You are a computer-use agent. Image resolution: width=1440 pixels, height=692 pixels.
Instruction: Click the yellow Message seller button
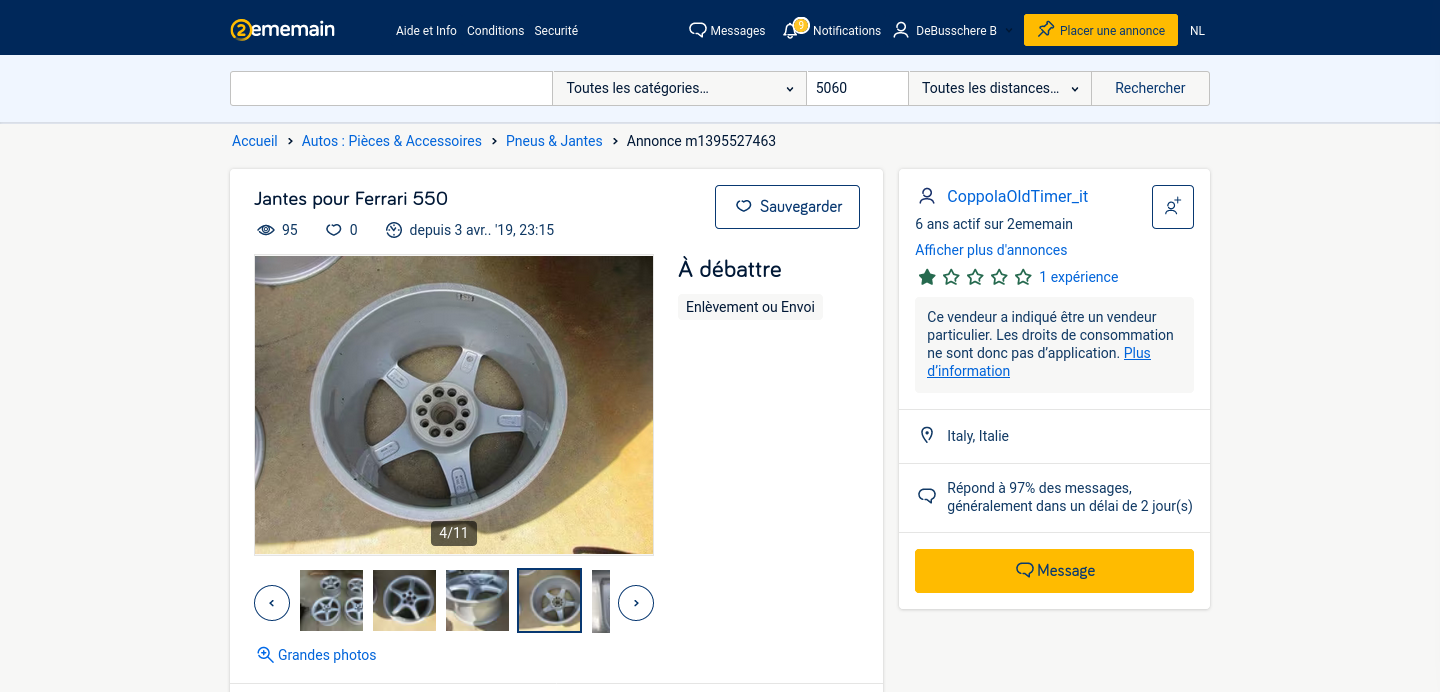click(1054, 571)
